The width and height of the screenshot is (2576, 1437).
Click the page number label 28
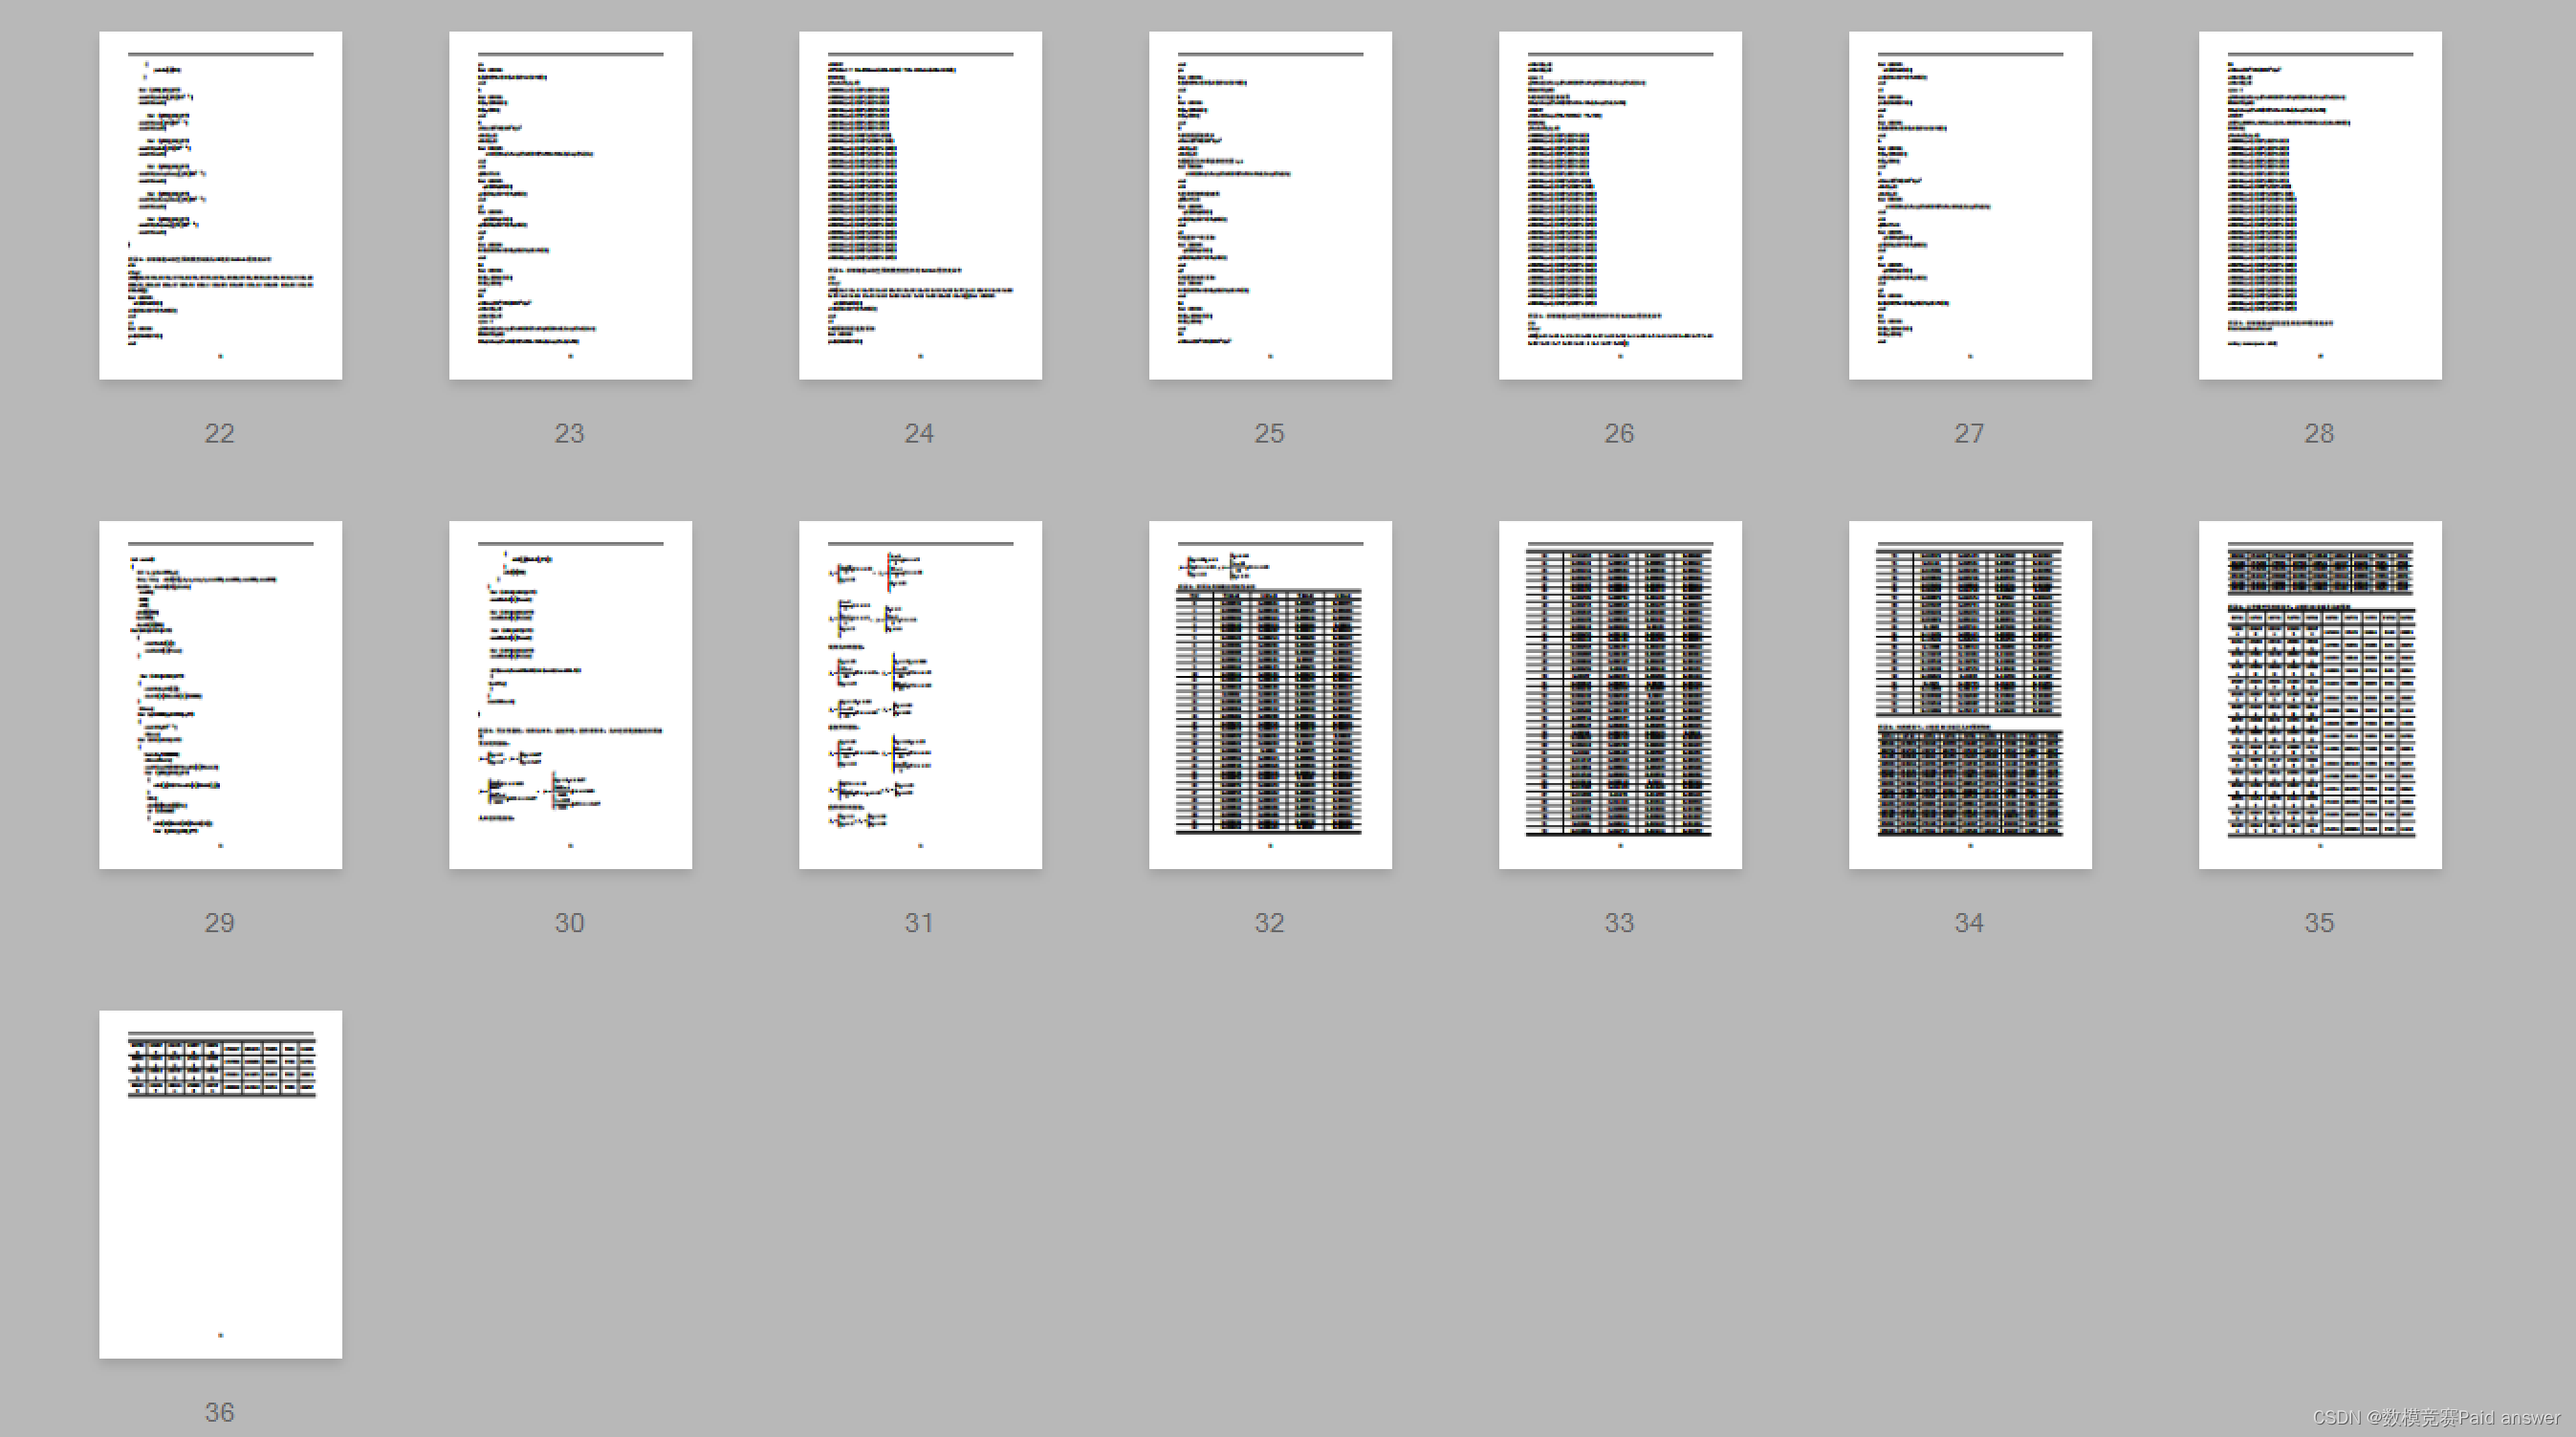pyautogui.click(x=2320, y=433)
